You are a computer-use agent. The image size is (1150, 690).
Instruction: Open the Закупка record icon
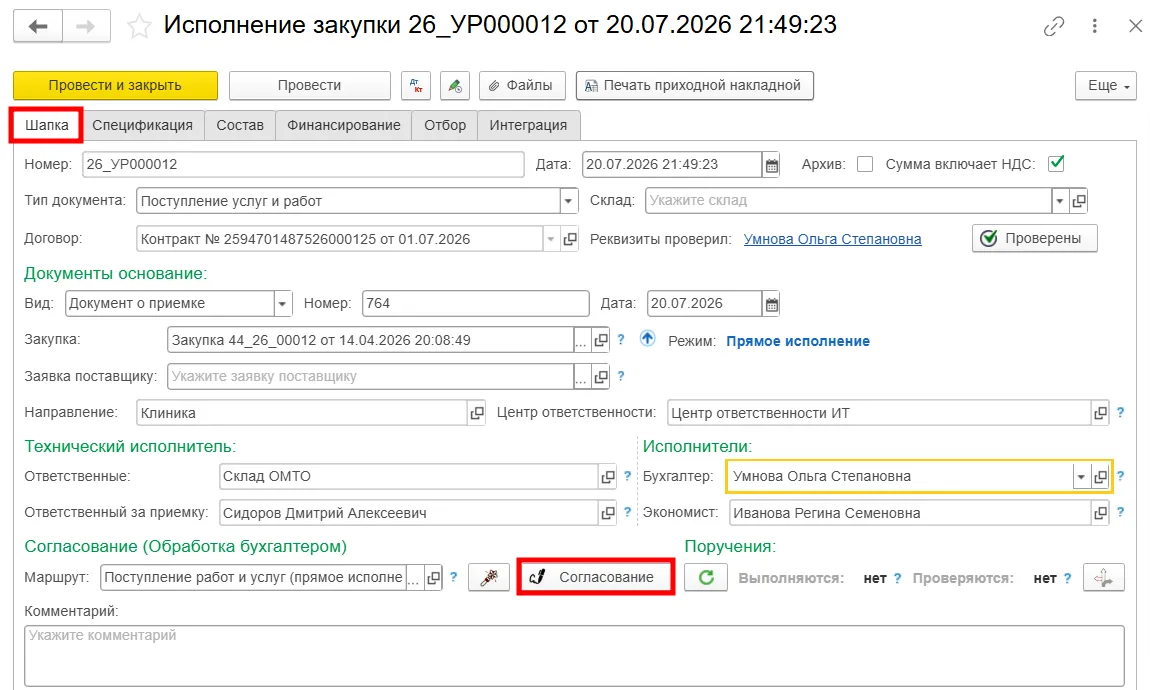[x=601, y=340]
